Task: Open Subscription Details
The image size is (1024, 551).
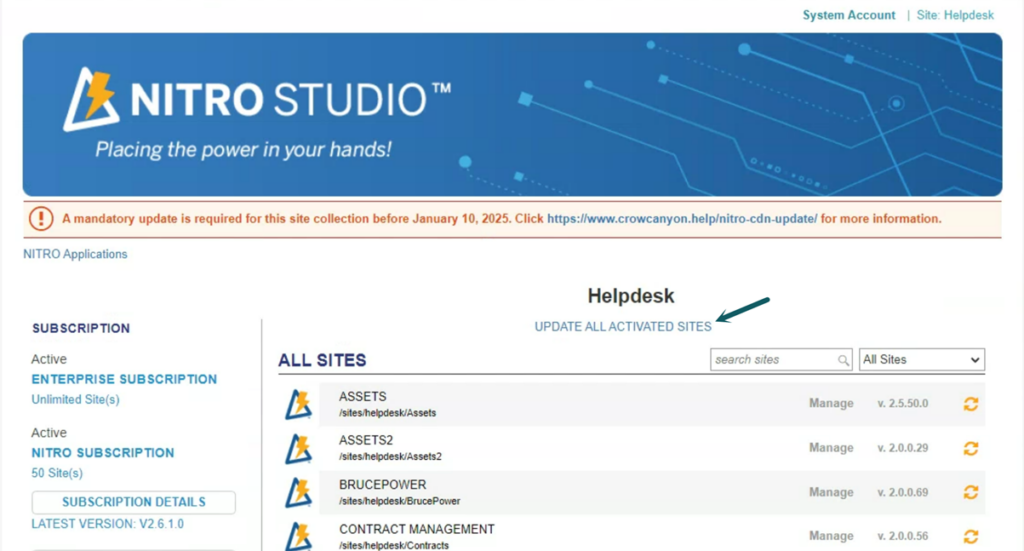Action: click(x=134, y=502)
